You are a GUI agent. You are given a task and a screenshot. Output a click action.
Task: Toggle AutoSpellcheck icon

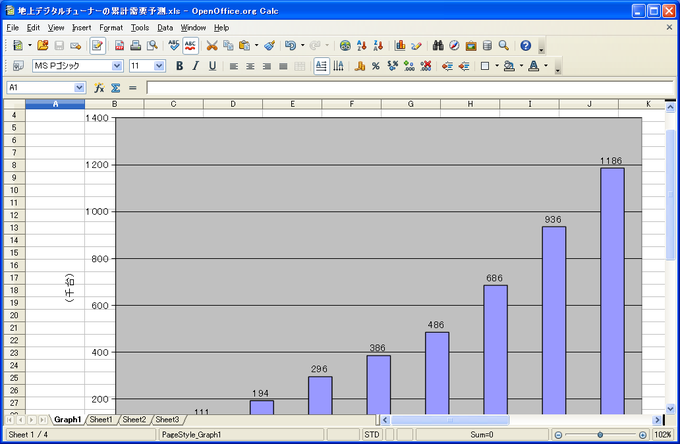(x=190, y=45)
